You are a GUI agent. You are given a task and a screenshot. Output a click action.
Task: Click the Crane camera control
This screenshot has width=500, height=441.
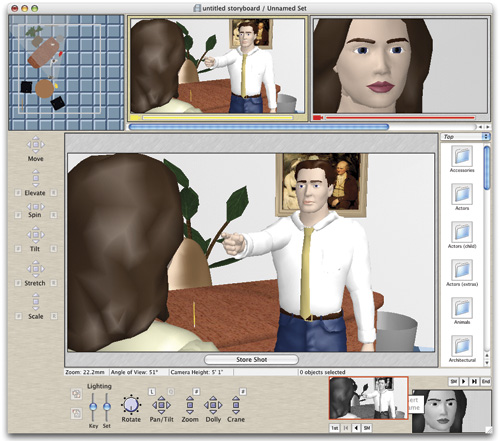coord(236,405)
